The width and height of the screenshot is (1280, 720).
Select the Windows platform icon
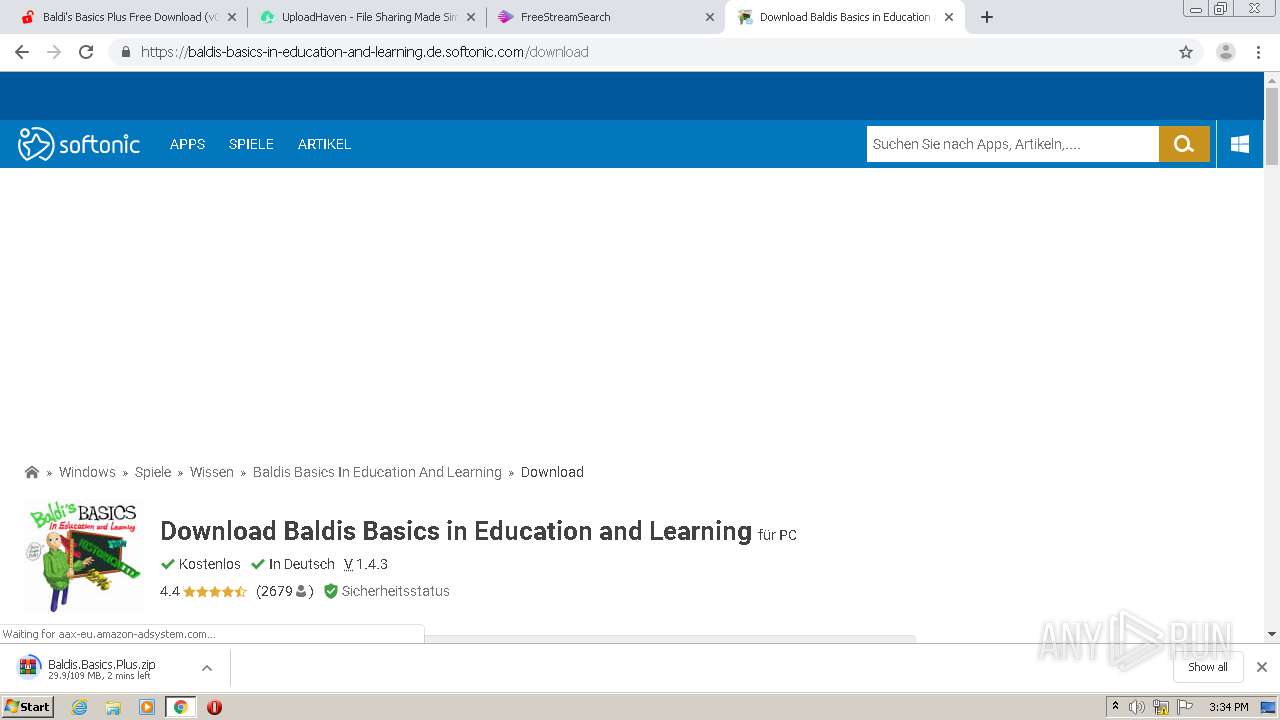coord(1240,144)
